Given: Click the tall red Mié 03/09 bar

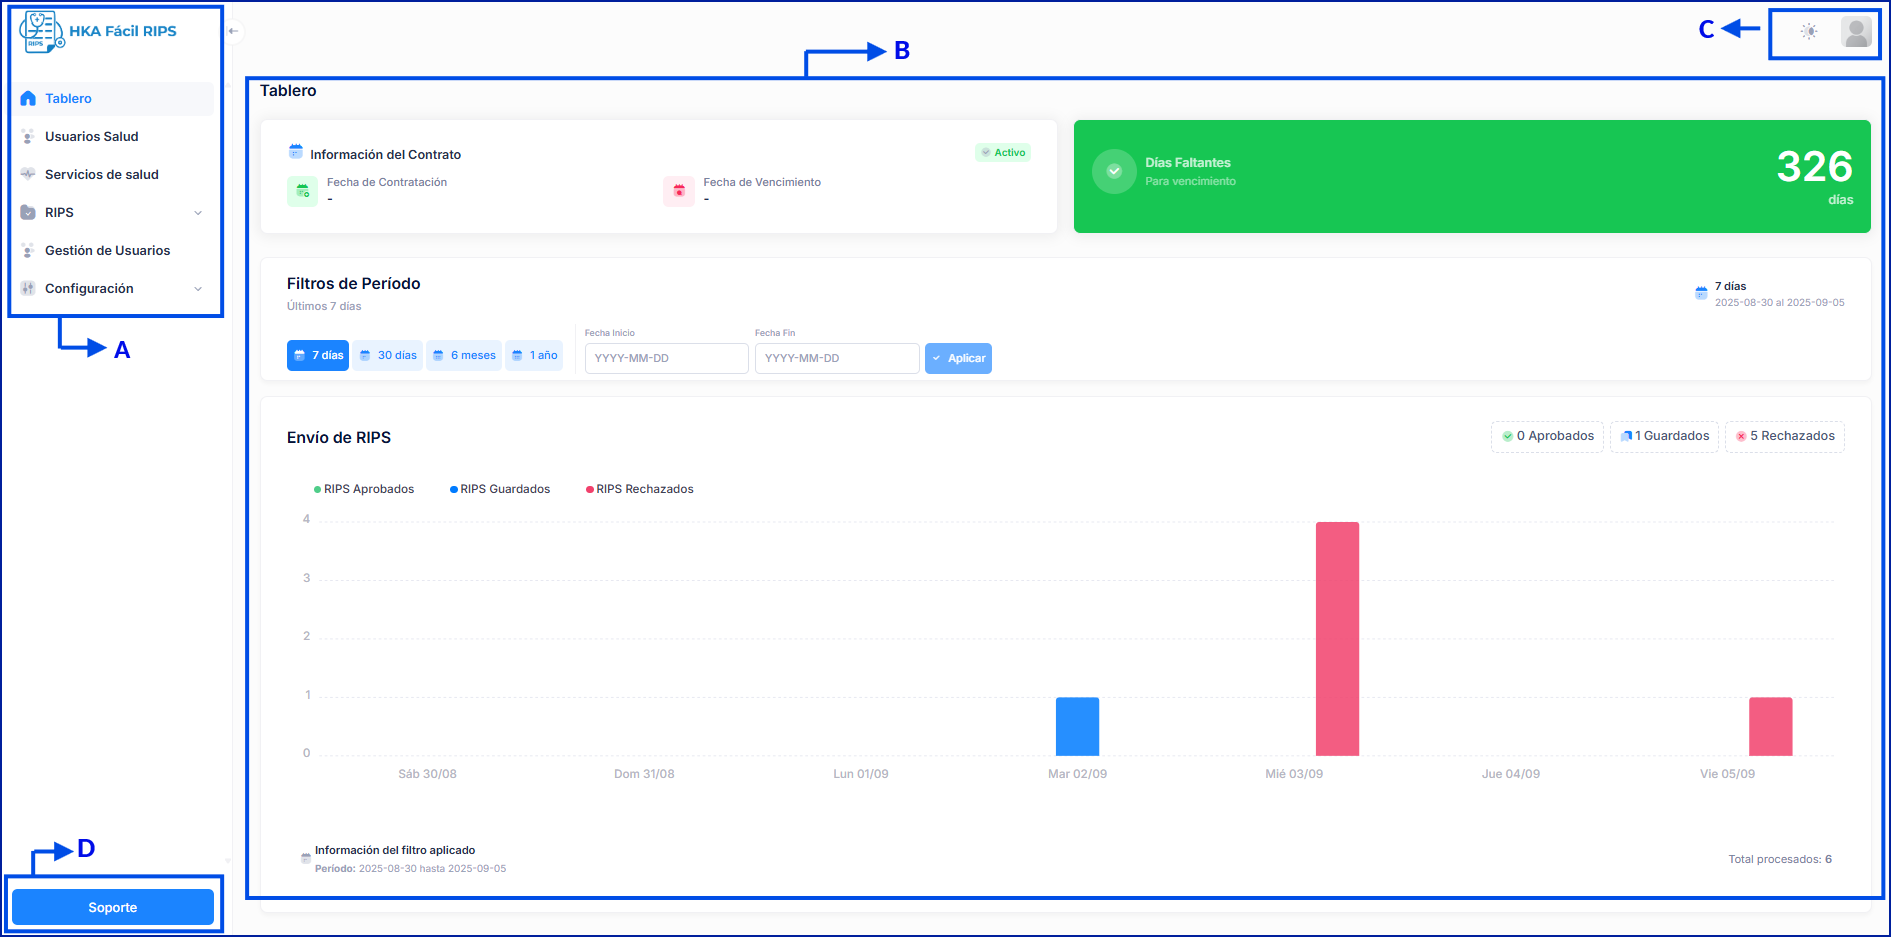Looking at the screenshot, I should coord(1337,638).
